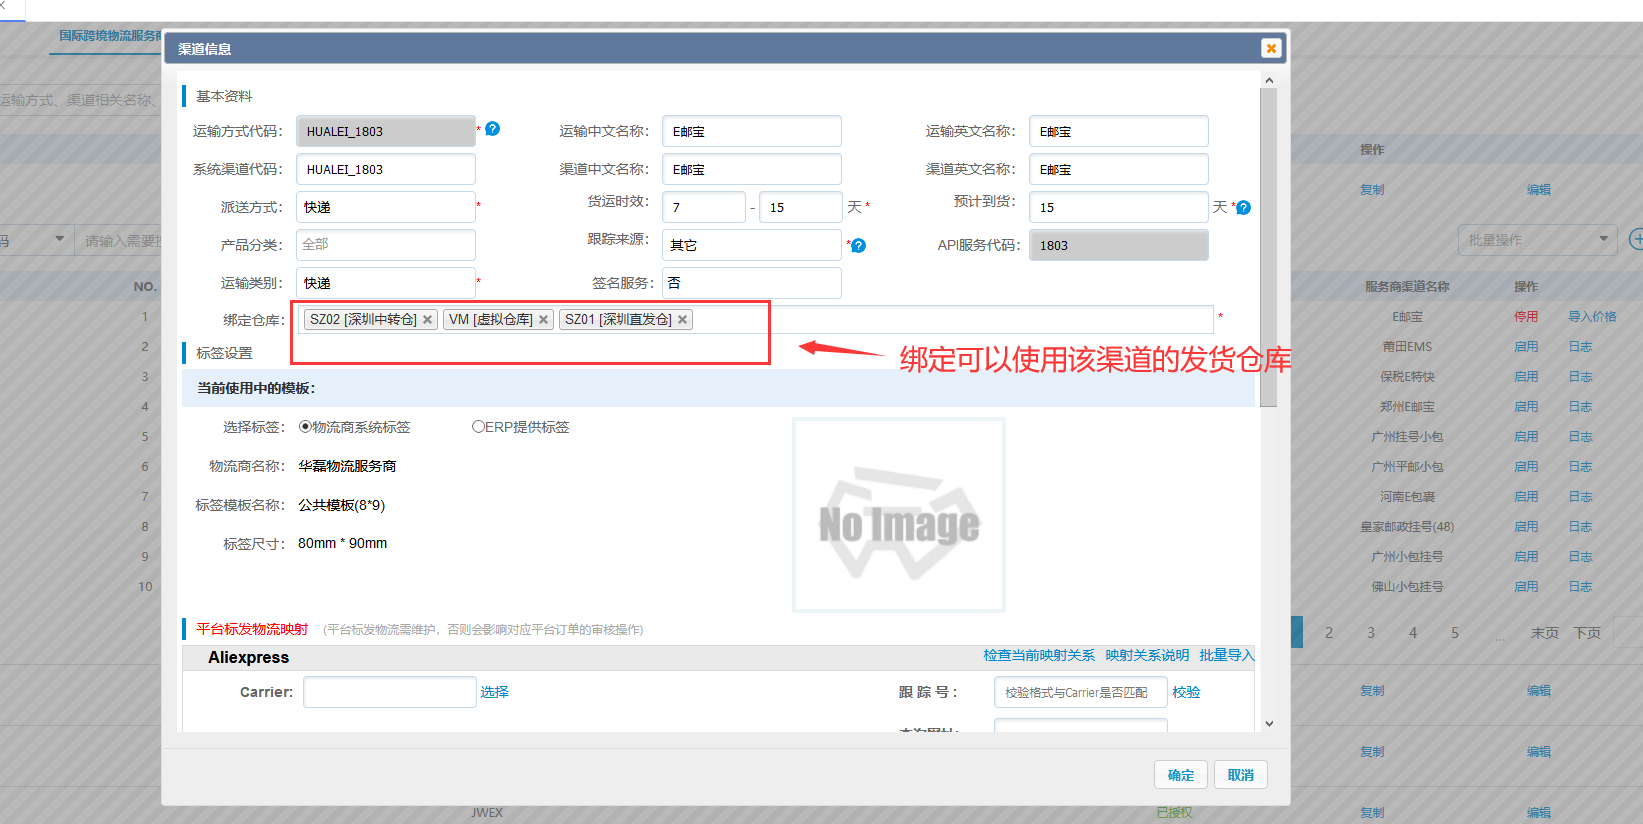
Task: Open the 运输类别 dropdown
Action: click(x=385, y=283)
